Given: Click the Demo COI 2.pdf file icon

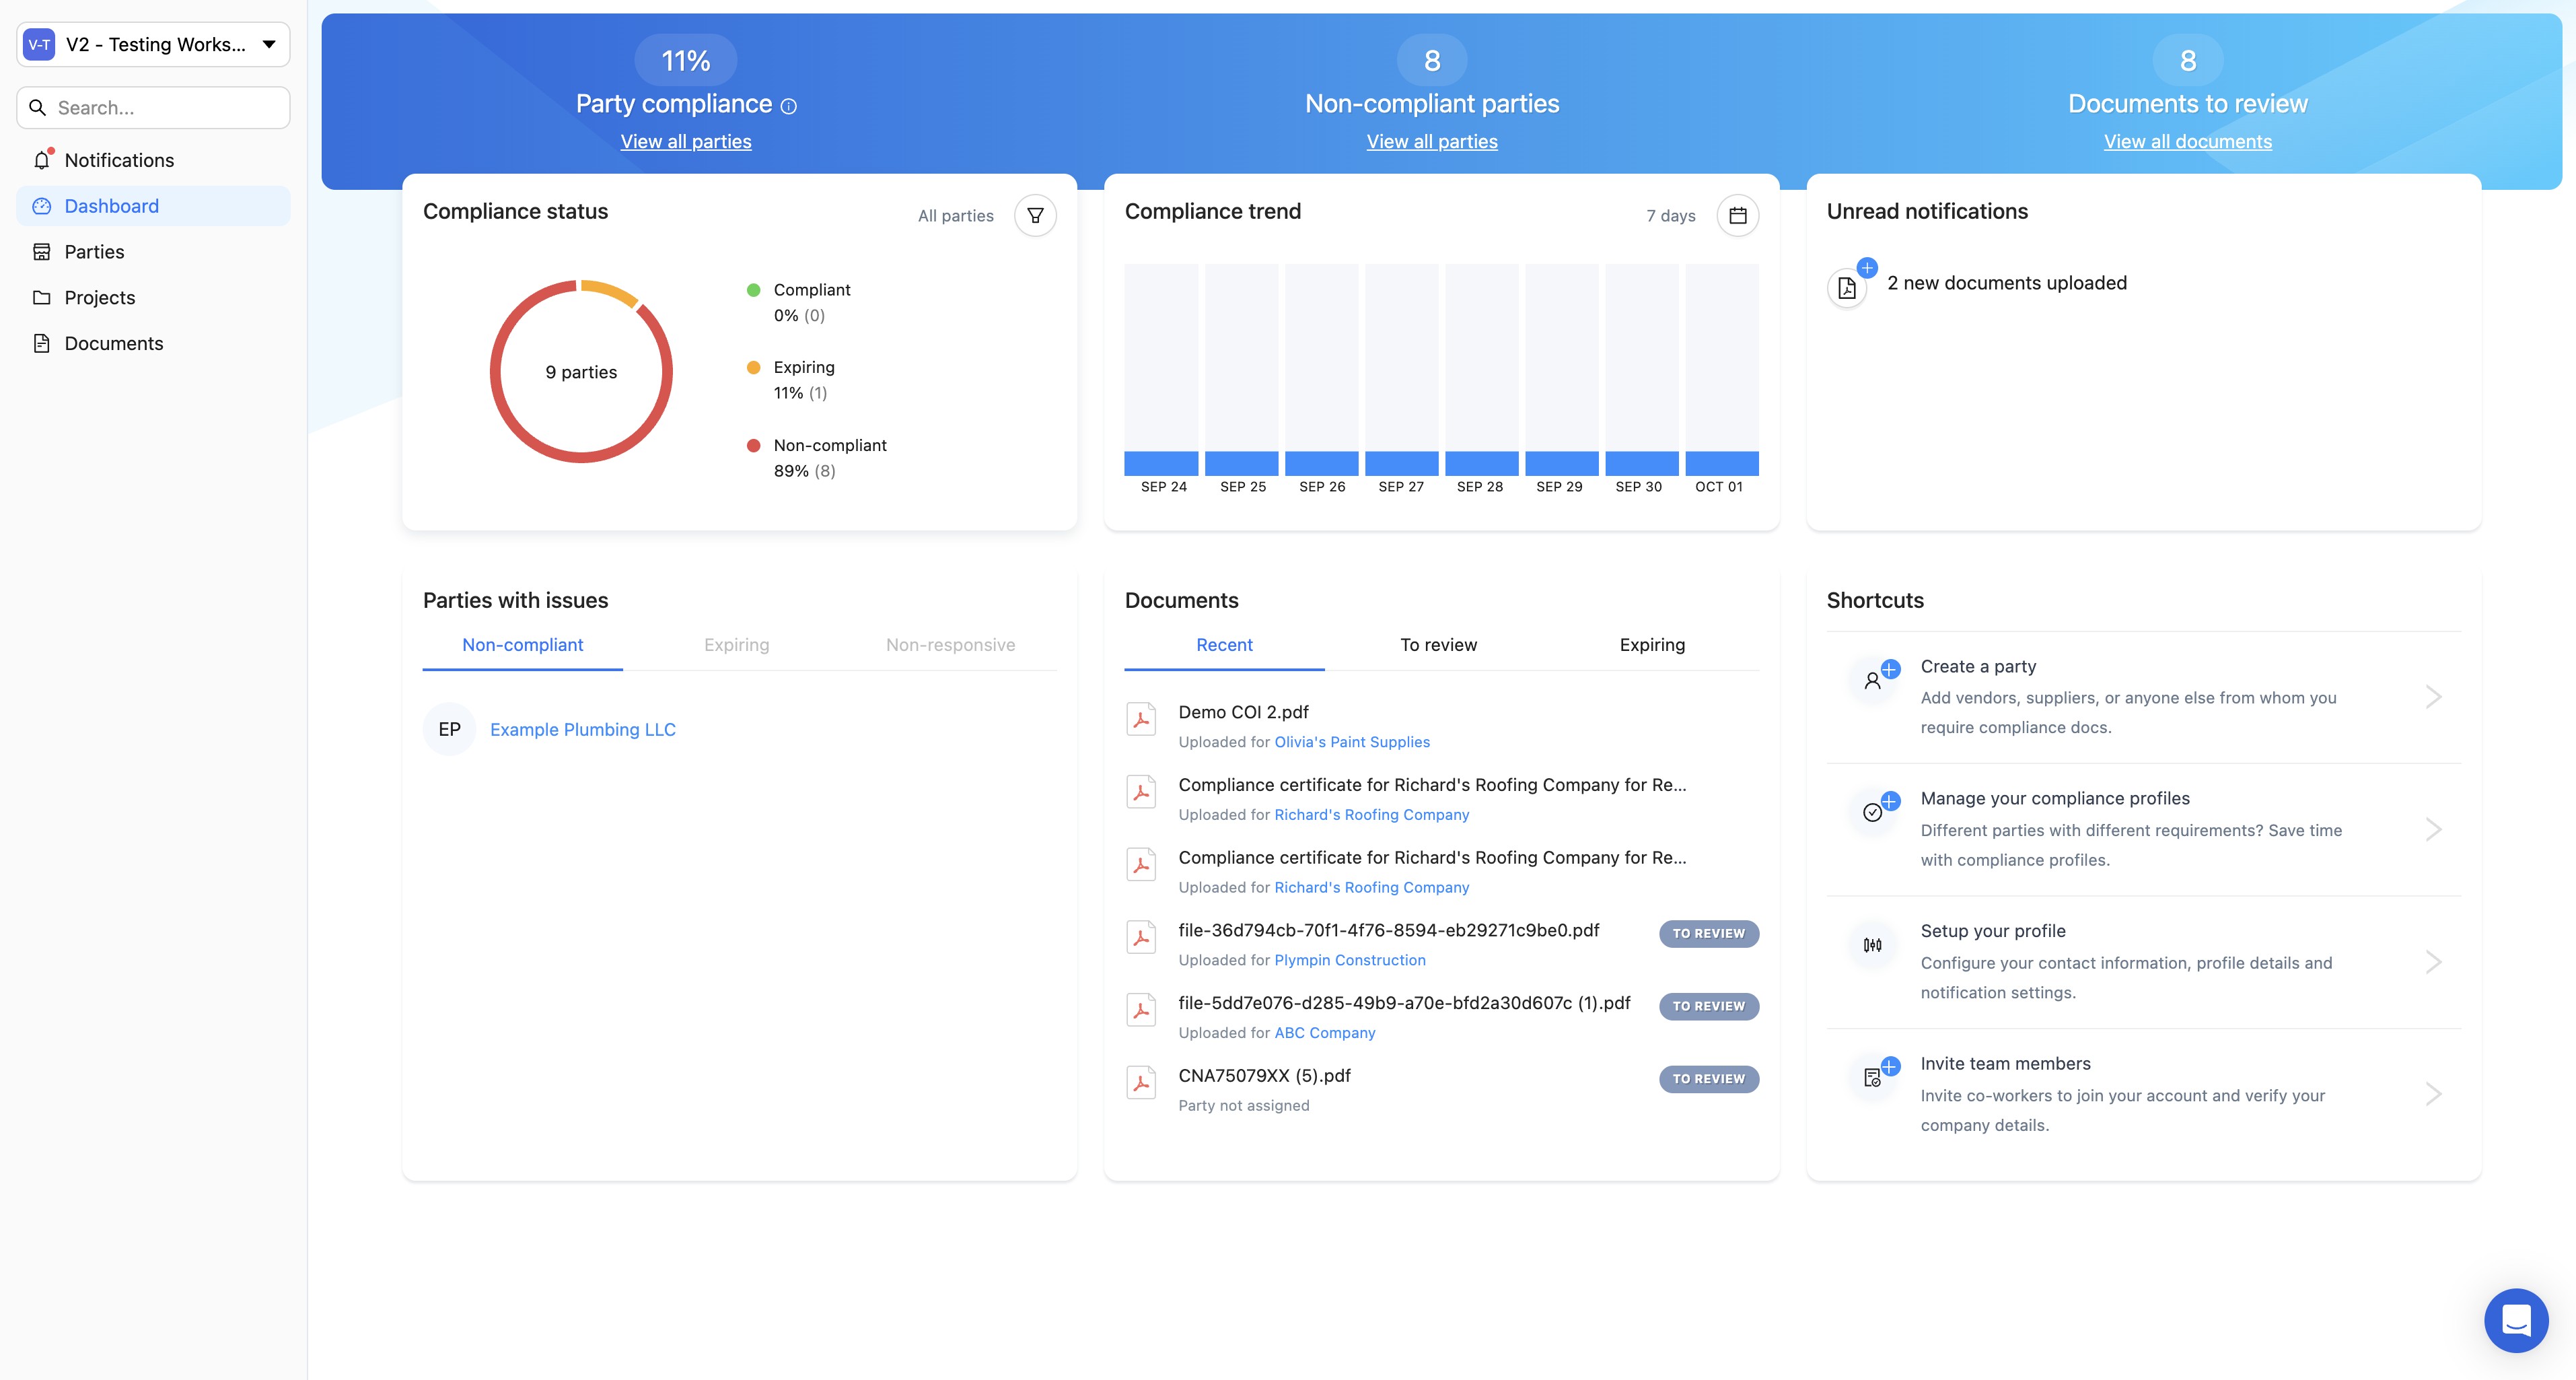Looking at the screenshot, I should click(1141, 719).
